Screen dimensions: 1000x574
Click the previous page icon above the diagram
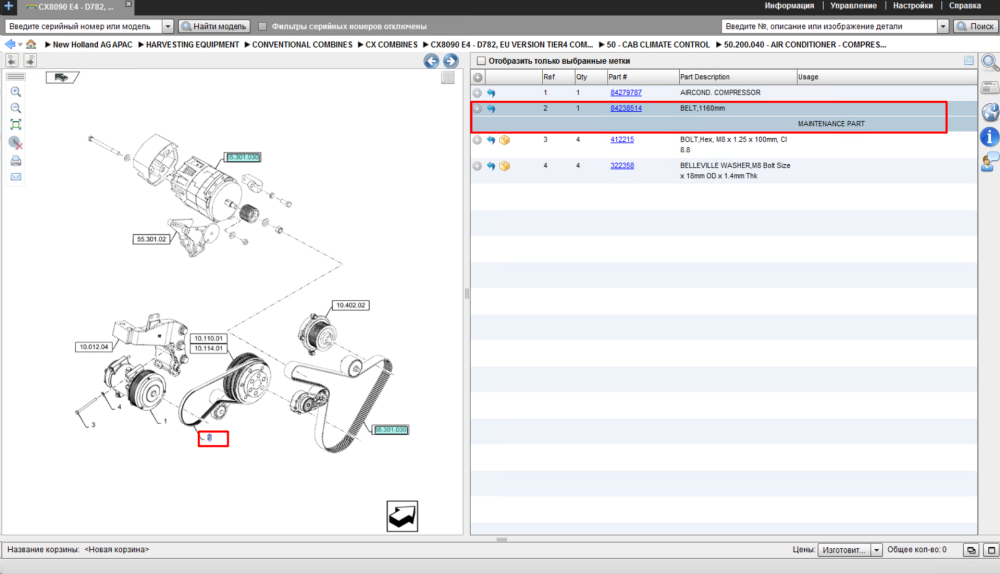click(x=11, y=61)
